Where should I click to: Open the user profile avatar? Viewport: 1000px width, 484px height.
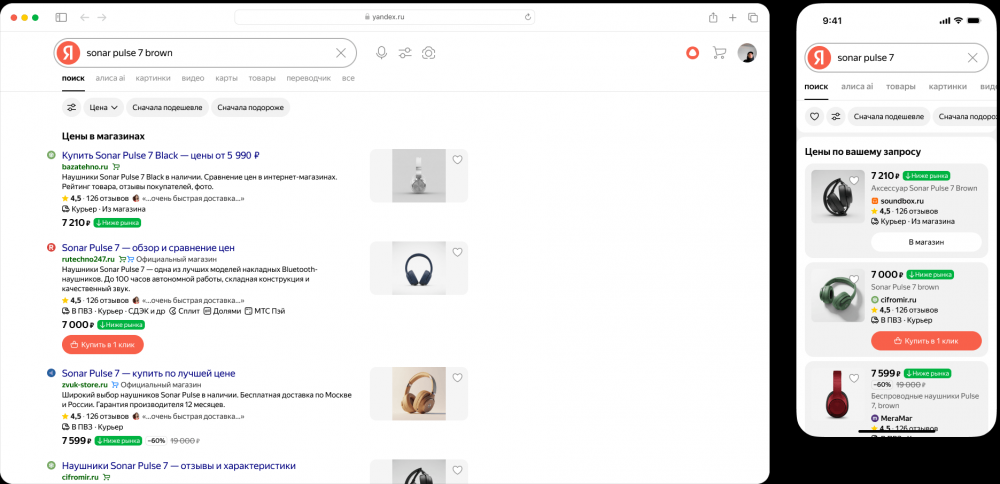747,53
